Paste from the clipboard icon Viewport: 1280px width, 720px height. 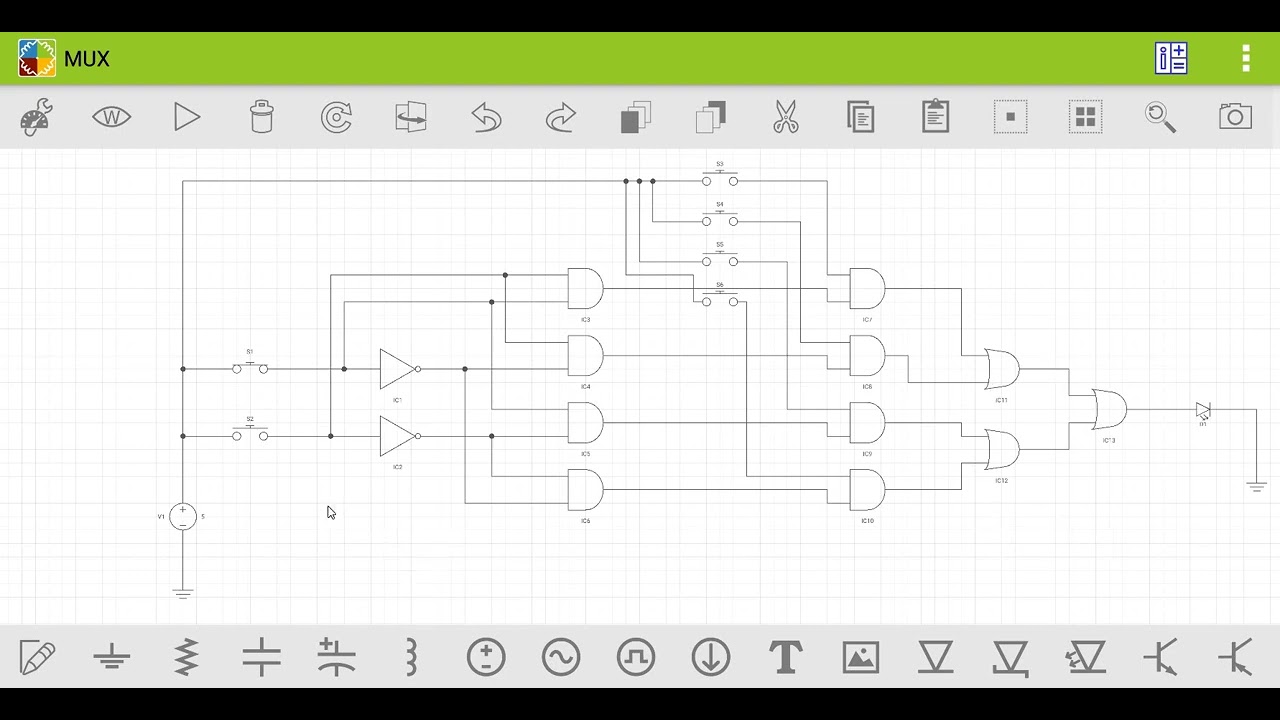coord(935,117)
